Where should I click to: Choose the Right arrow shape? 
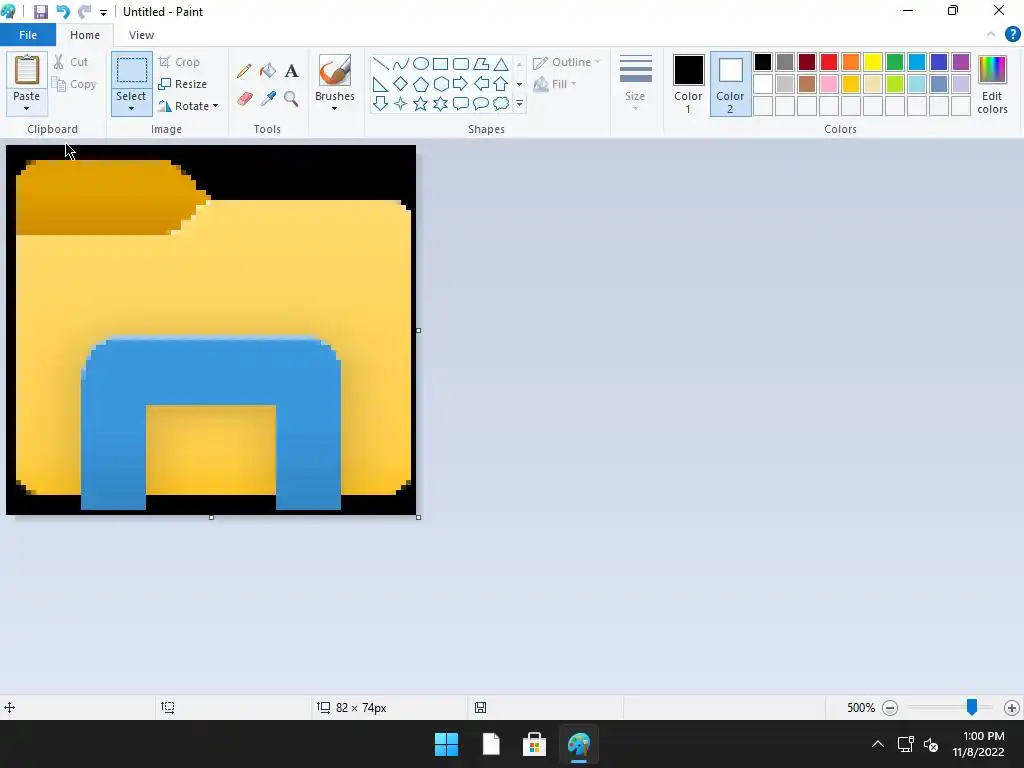click(461, 84)
